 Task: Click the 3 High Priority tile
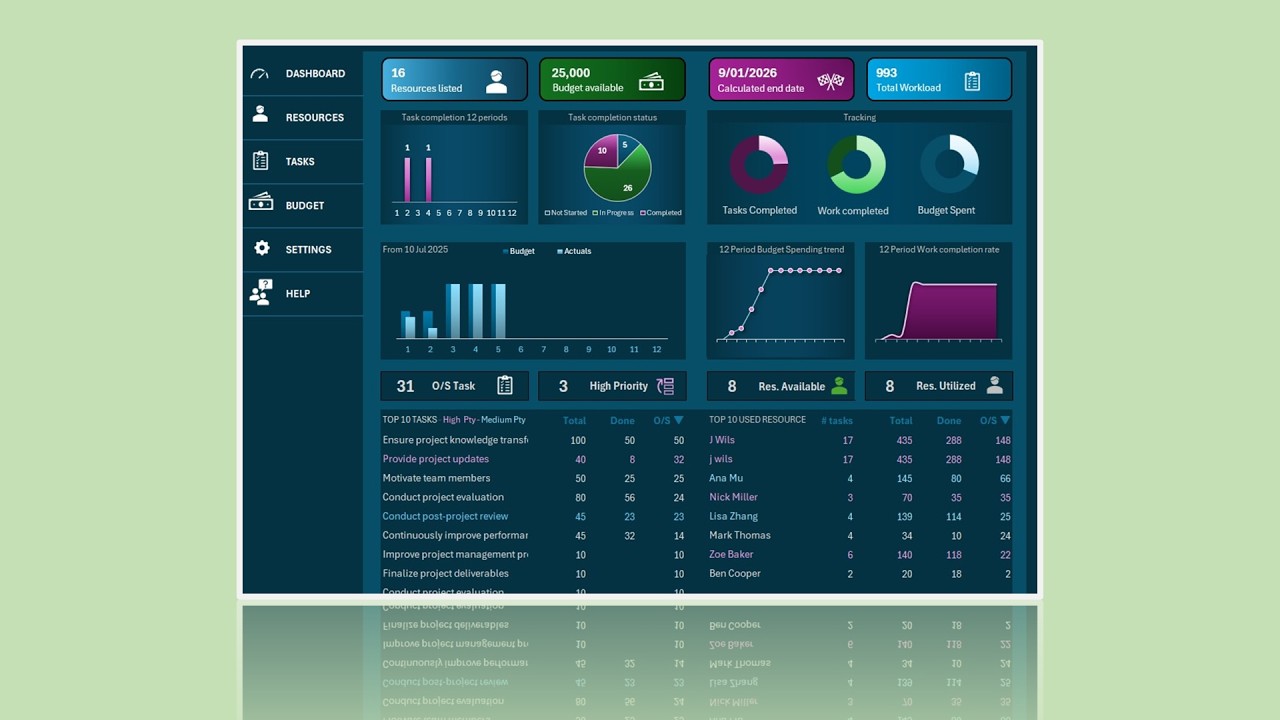[612, 386]
